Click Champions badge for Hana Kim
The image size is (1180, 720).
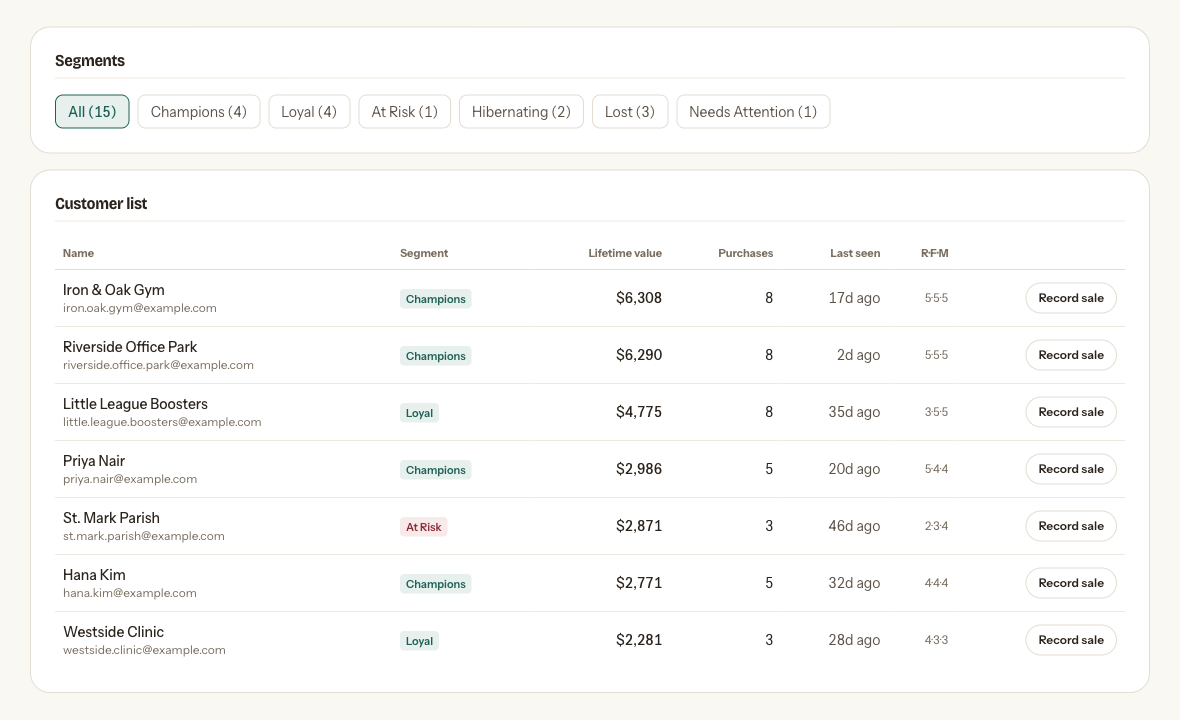click(436, 584)
